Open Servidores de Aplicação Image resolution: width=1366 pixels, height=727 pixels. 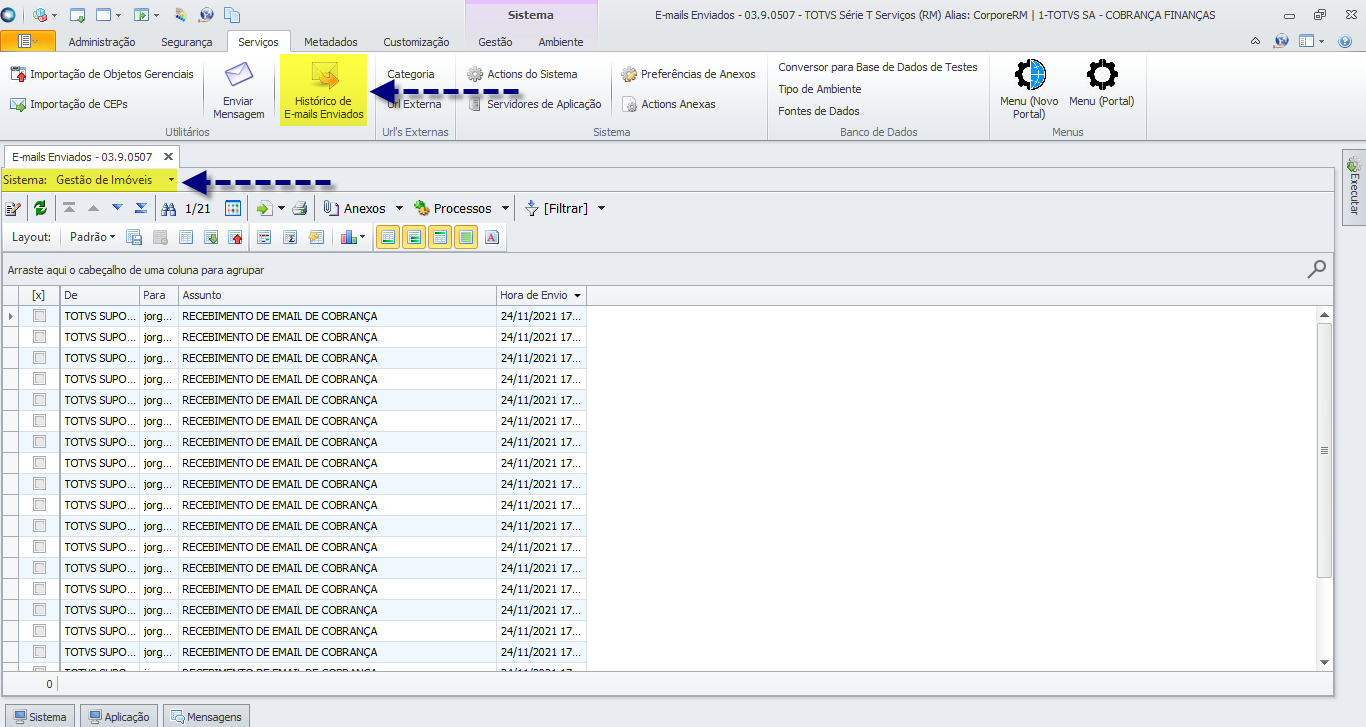coord(534,104)
